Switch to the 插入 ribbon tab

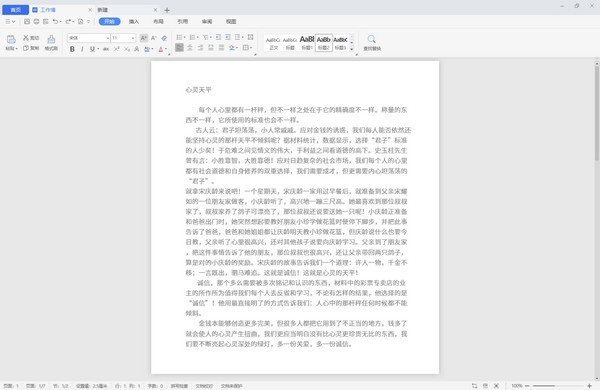[x=134, y=21]
